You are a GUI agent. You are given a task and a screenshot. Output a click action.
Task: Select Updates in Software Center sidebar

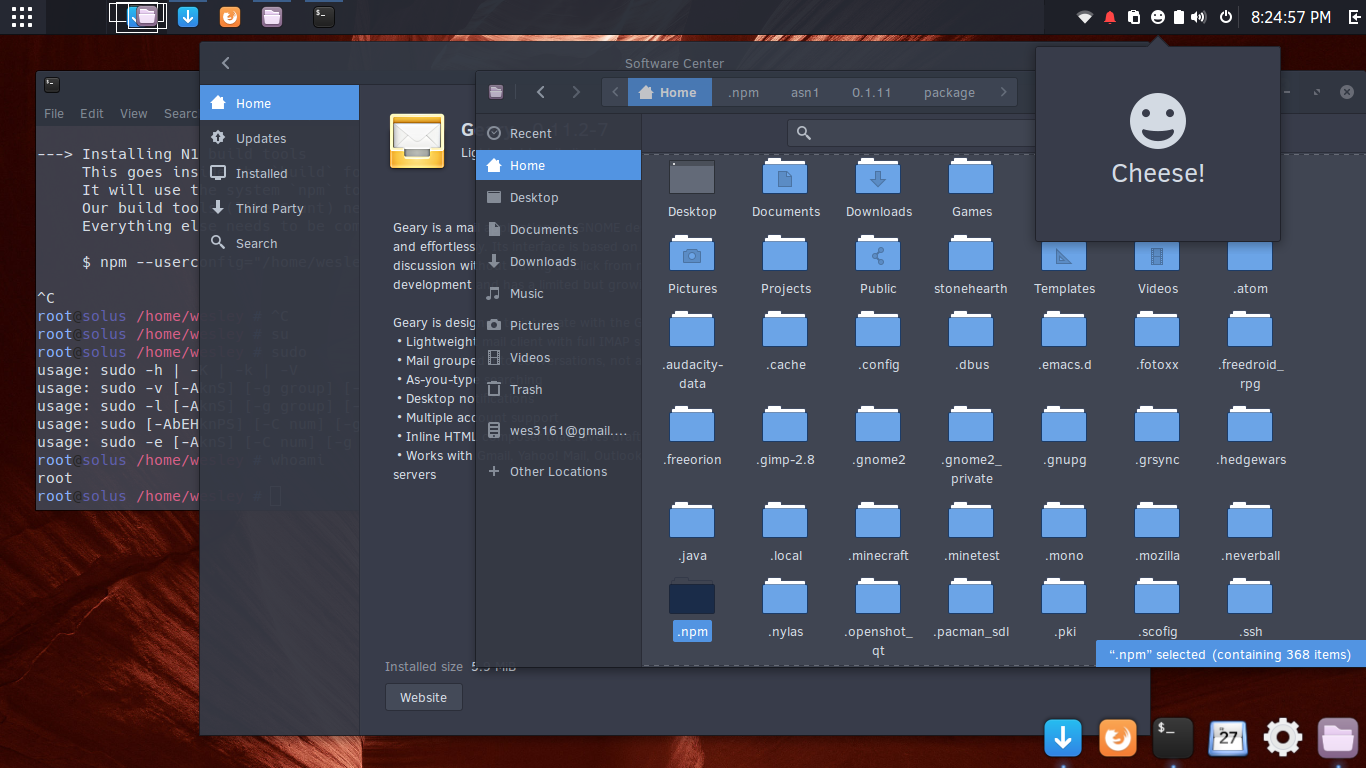(x=279, y=138)
